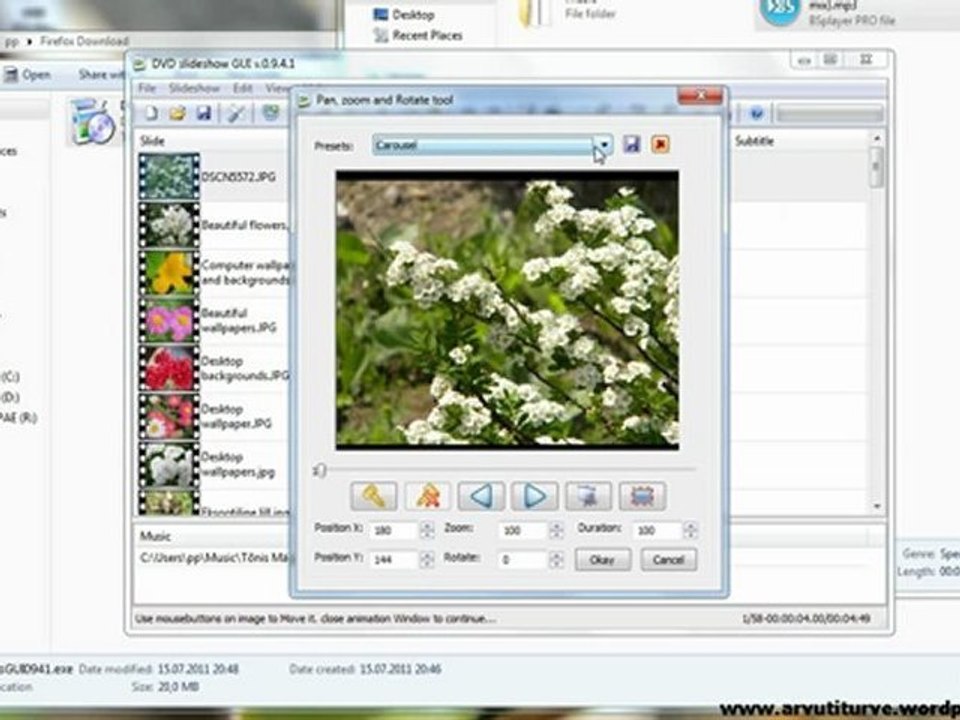Viewport: 960px width, 720px height.
Task: Click the Zoom spinner arrows
Action: click(x=556, y=530)
